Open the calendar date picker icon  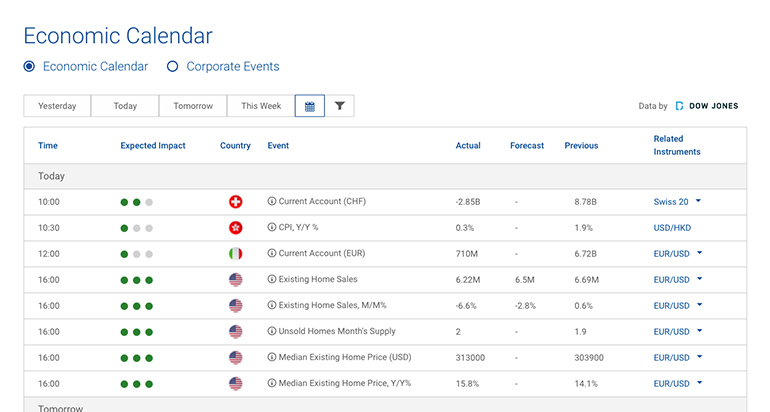tap(309, 106)
